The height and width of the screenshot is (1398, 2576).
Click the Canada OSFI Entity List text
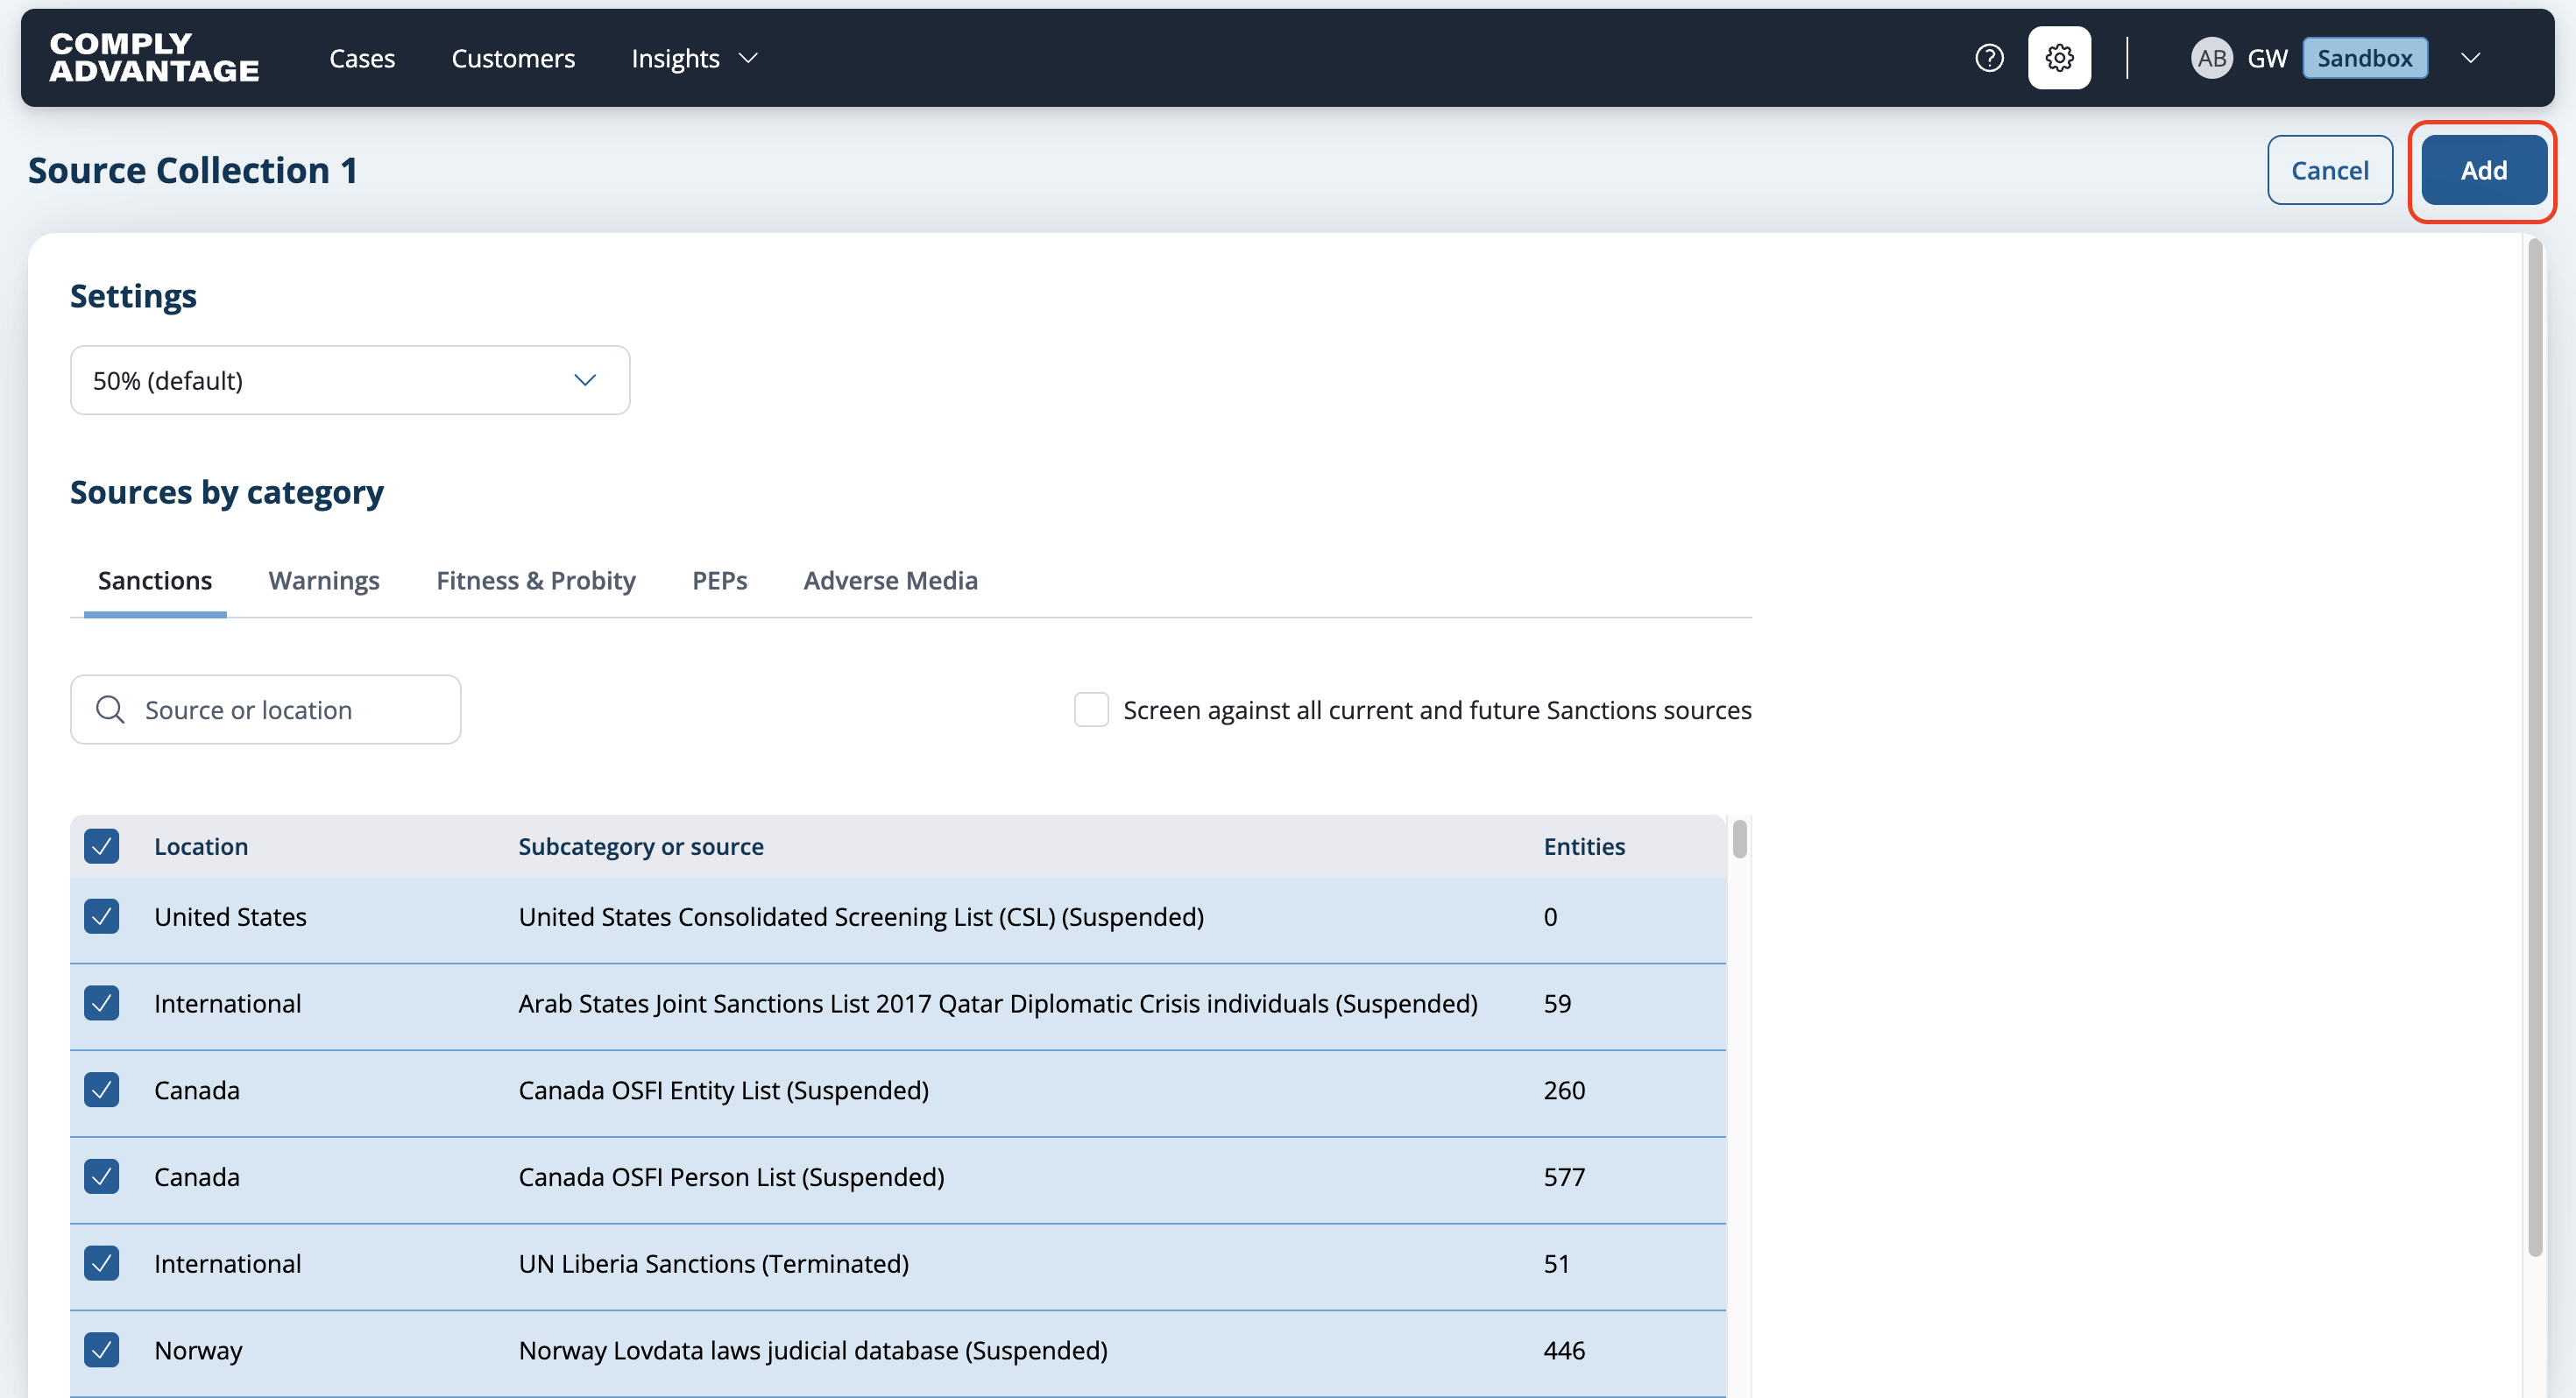(x=724, y=1090)
